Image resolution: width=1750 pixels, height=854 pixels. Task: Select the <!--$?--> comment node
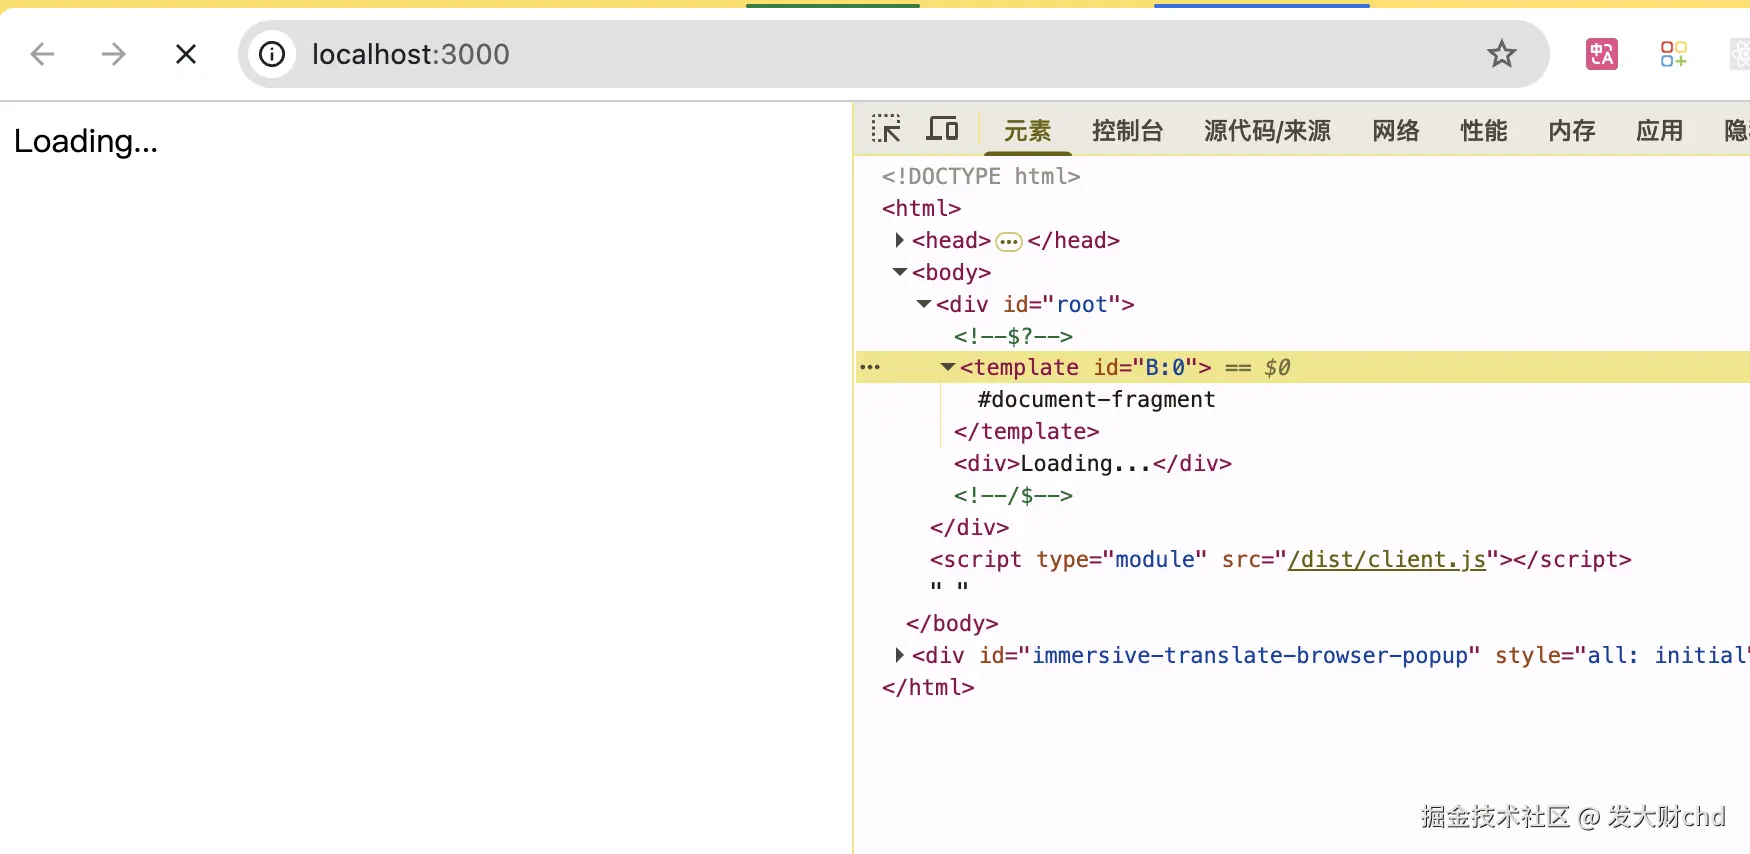click(1013, 336)
